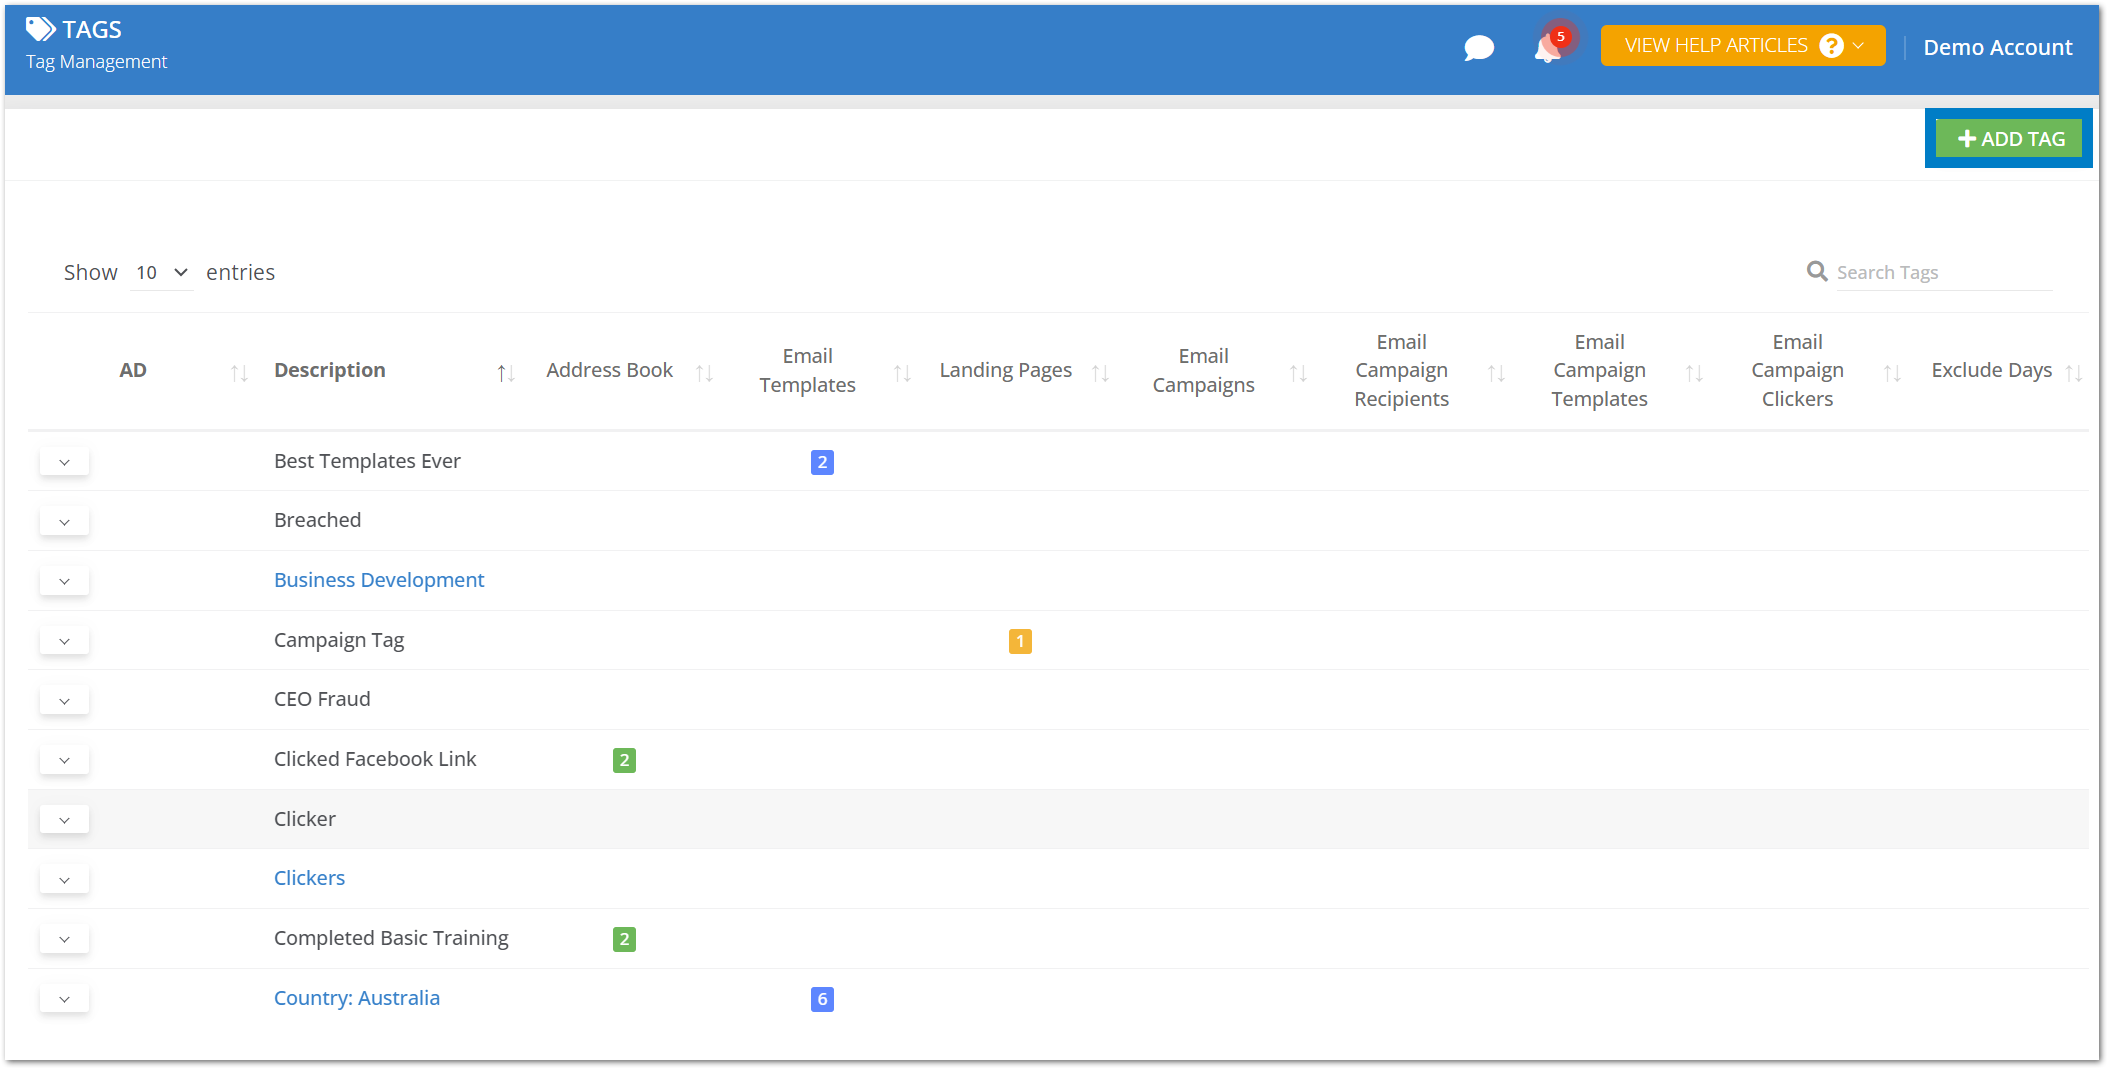Open the Show entries dropdown

160,272
